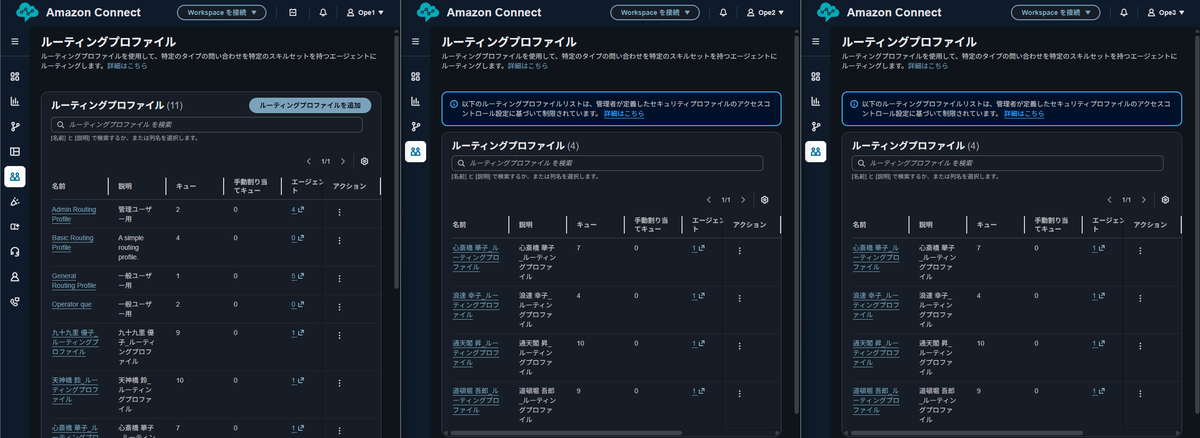The image size is (1200, 438).
Task: Sort by 説明 column header in Ope3 table
Action: [x=925, y=225]
